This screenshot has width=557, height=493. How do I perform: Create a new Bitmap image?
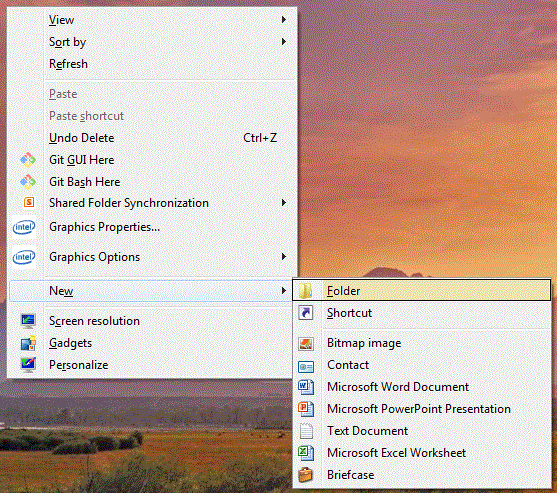(422, 343)
